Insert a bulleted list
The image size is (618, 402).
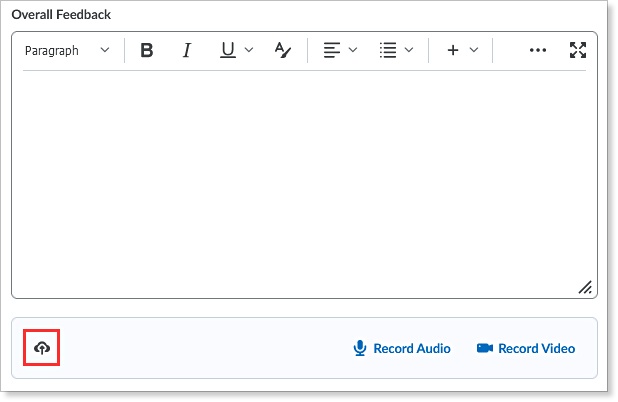click(x=388, y=50)
